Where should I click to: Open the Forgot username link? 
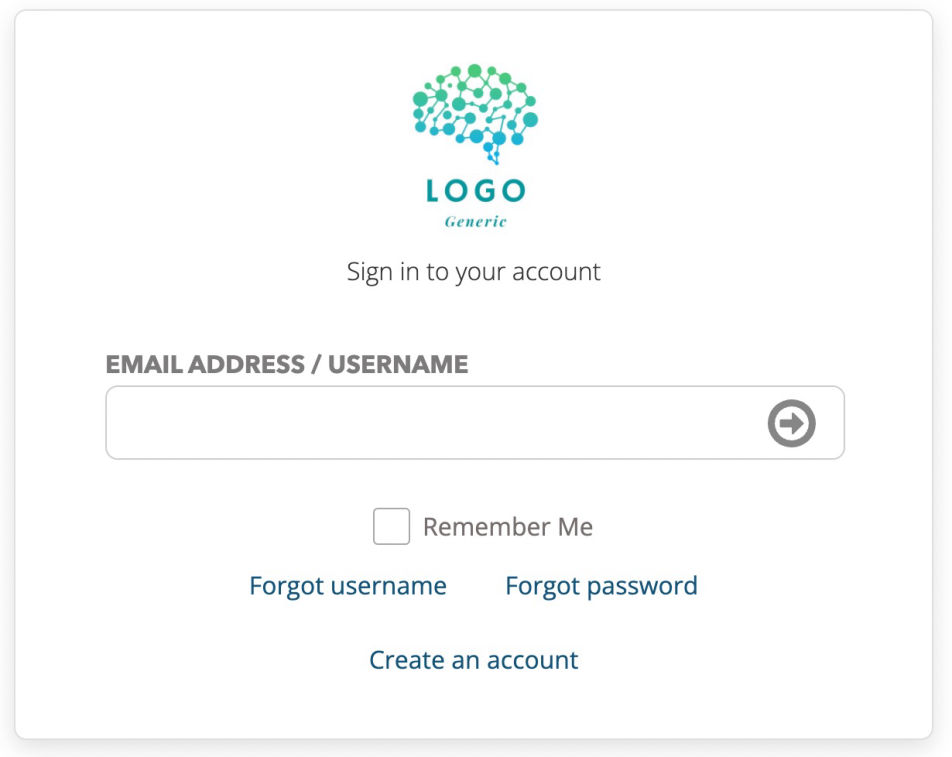pos(347,586)
